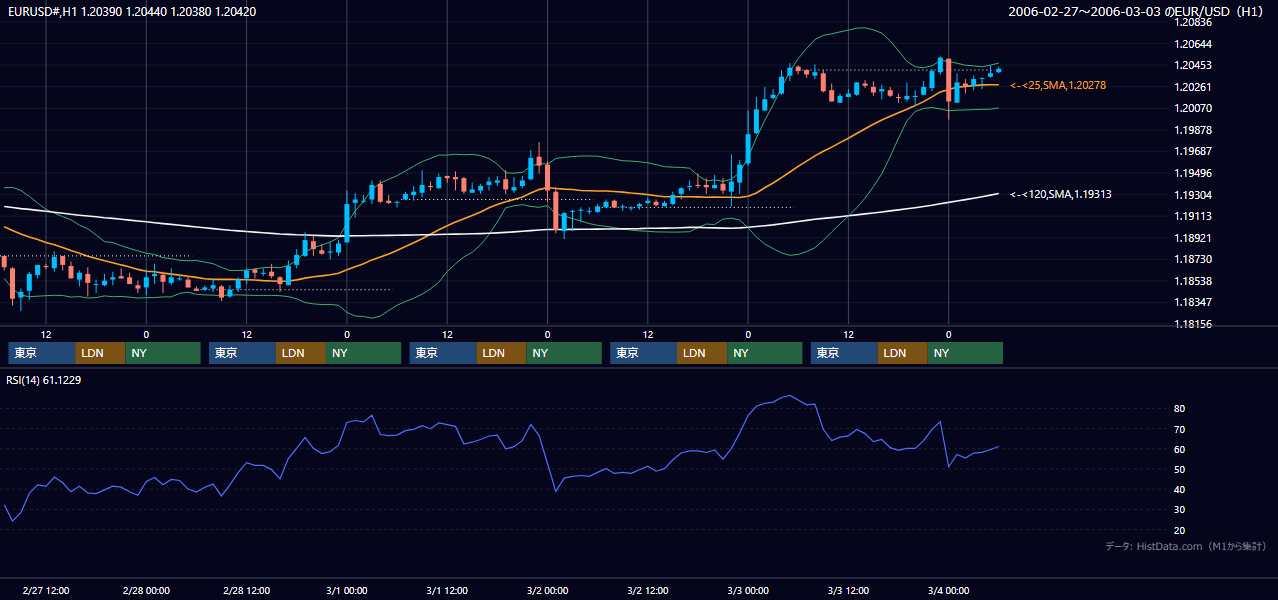Click RSI scale value 60
Image resolution: width=1278 pixels, height=600 pixels.
[1179, 449]
